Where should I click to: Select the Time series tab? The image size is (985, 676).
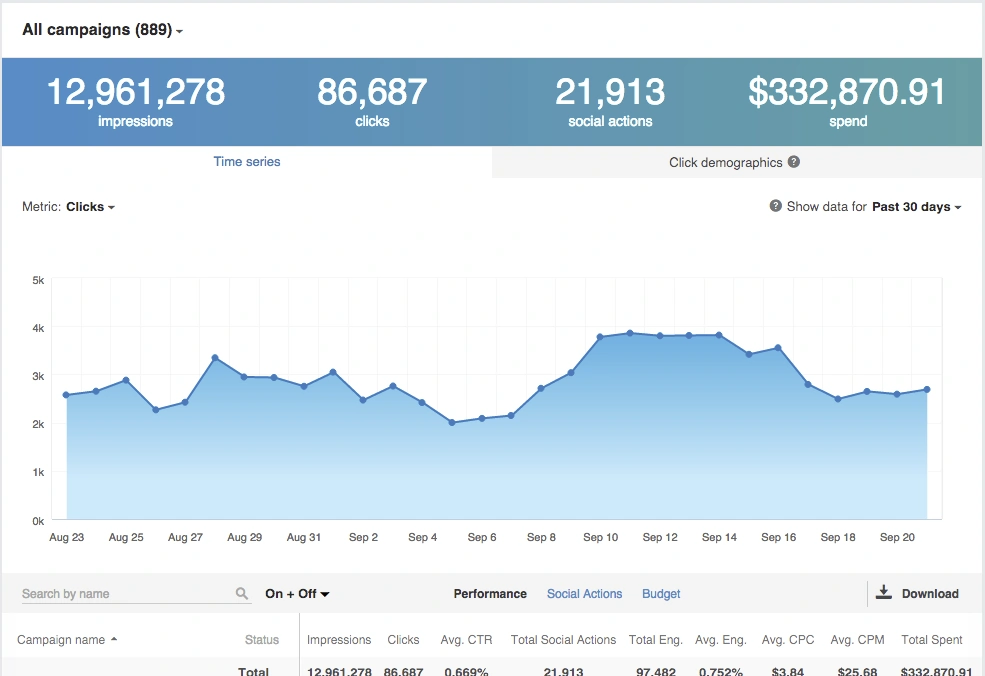click(246, 161)
